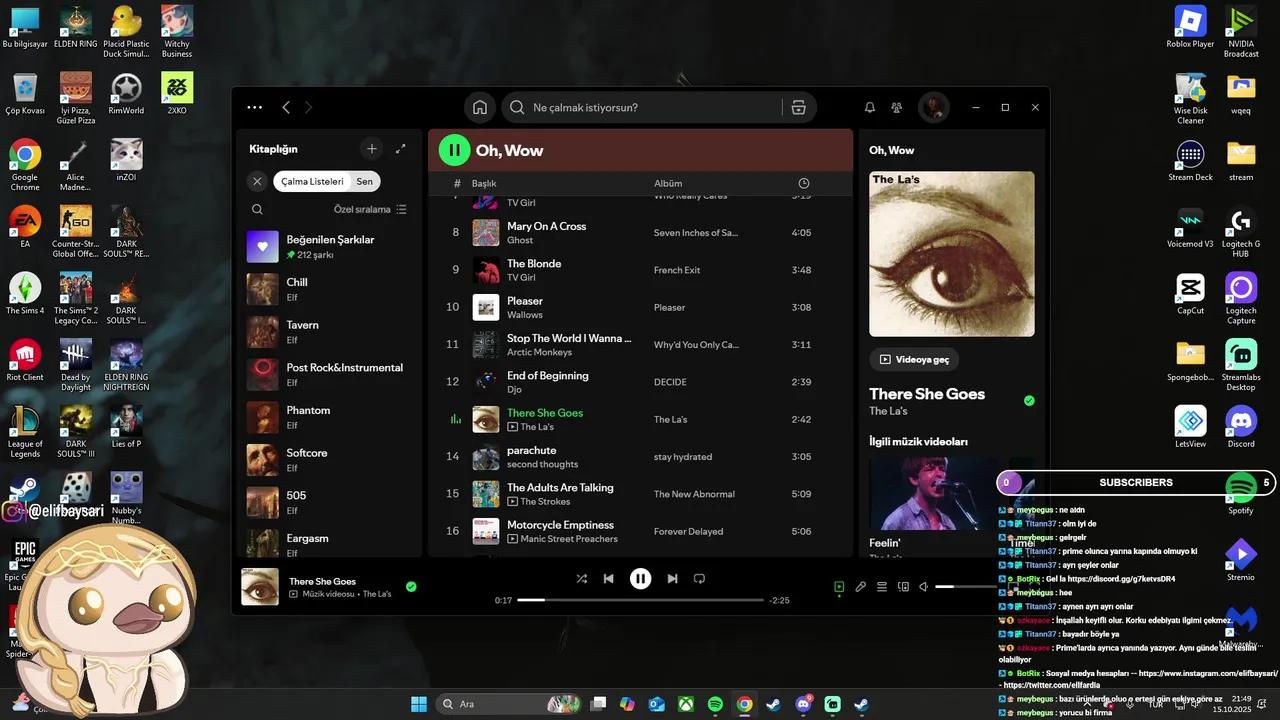
Task: Sort tracks by the Albüm column header
Action: pos(668,183)
